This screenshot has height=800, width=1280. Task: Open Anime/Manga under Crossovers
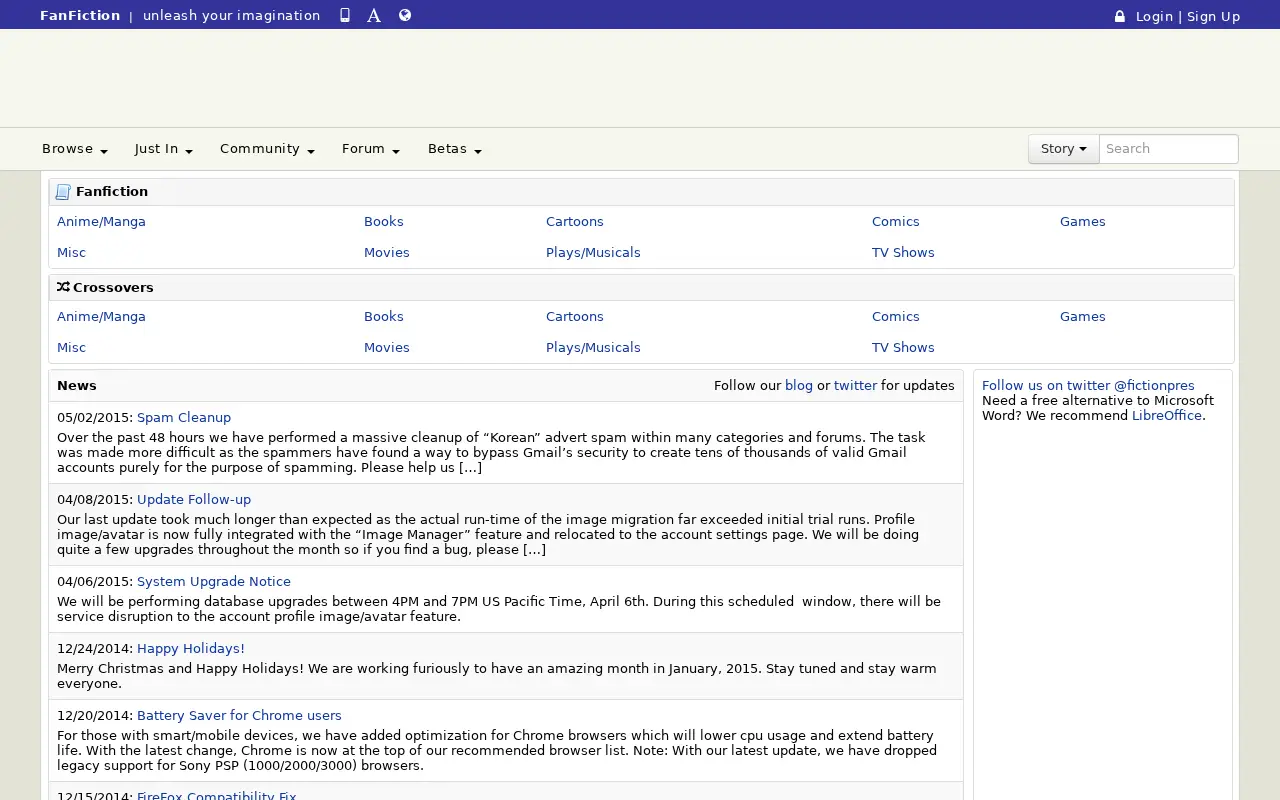click(101, 317)
